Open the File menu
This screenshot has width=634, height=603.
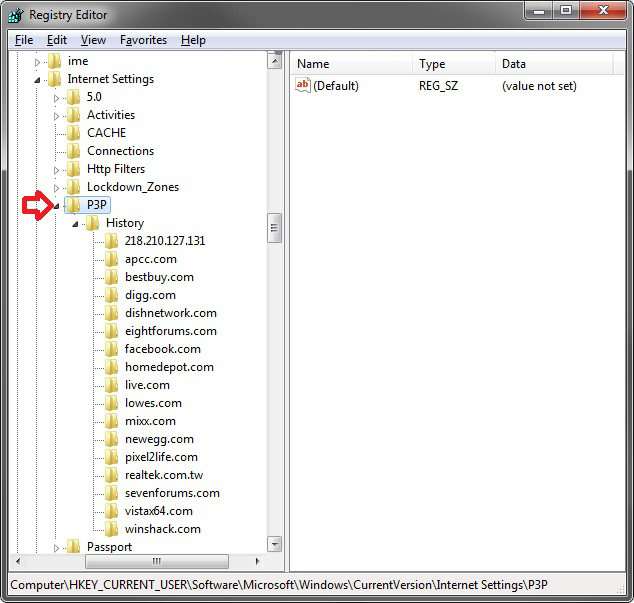(24, 40)
